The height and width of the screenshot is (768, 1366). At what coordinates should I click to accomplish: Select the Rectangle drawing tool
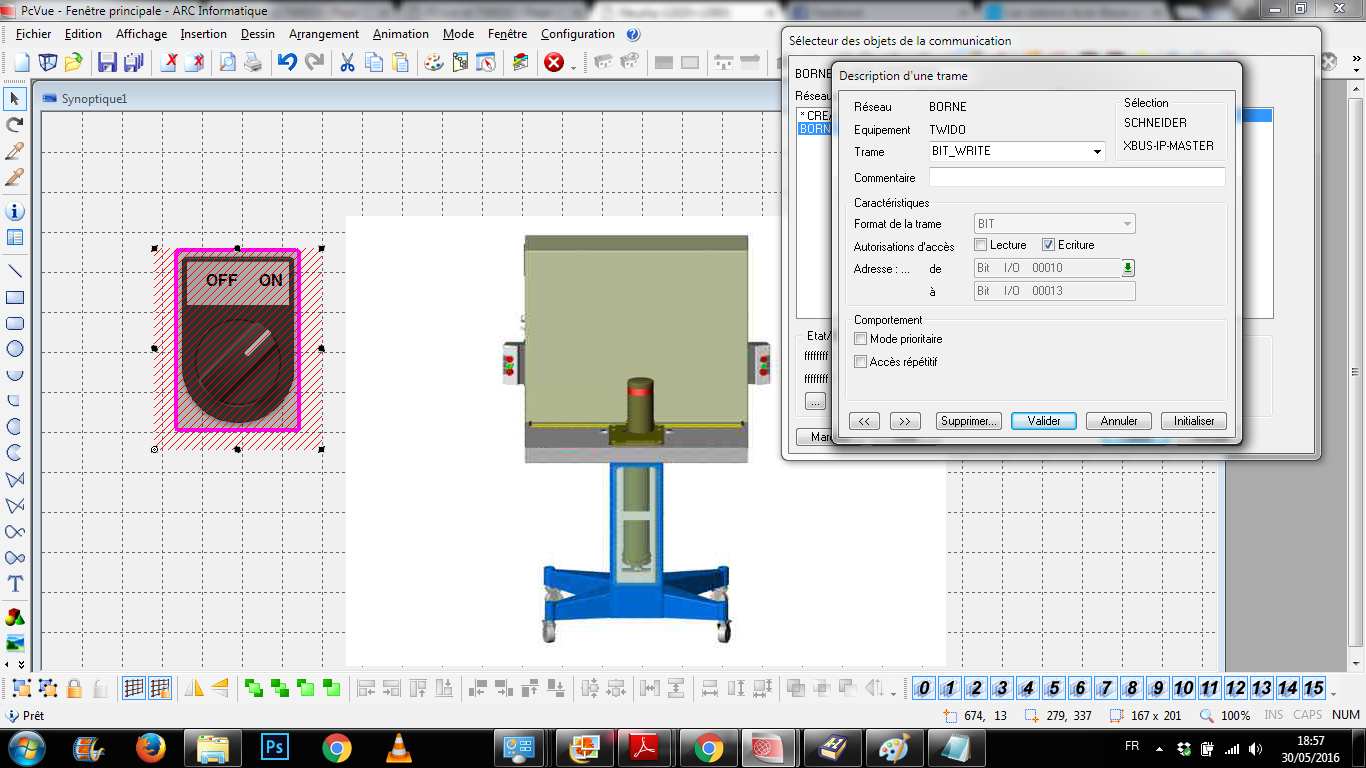click(15, 297)
